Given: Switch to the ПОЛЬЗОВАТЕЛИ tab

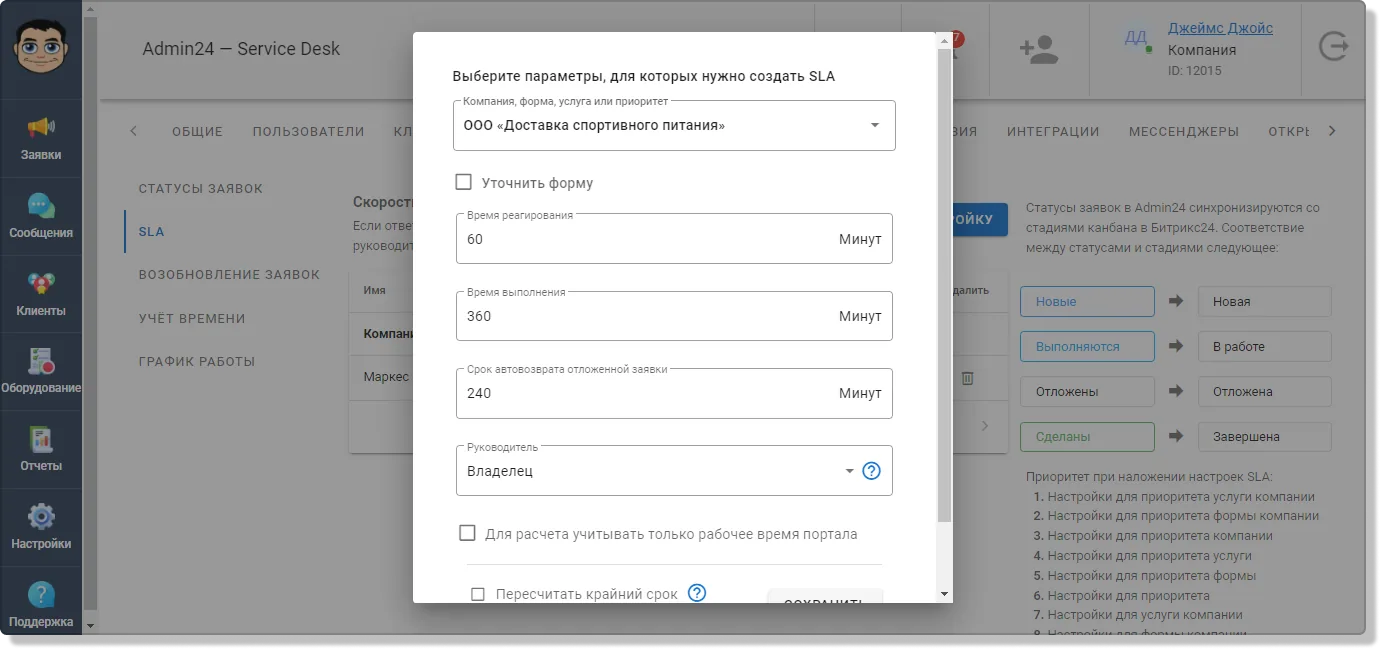Looking at the screenshot, I should tap(308, 131).
